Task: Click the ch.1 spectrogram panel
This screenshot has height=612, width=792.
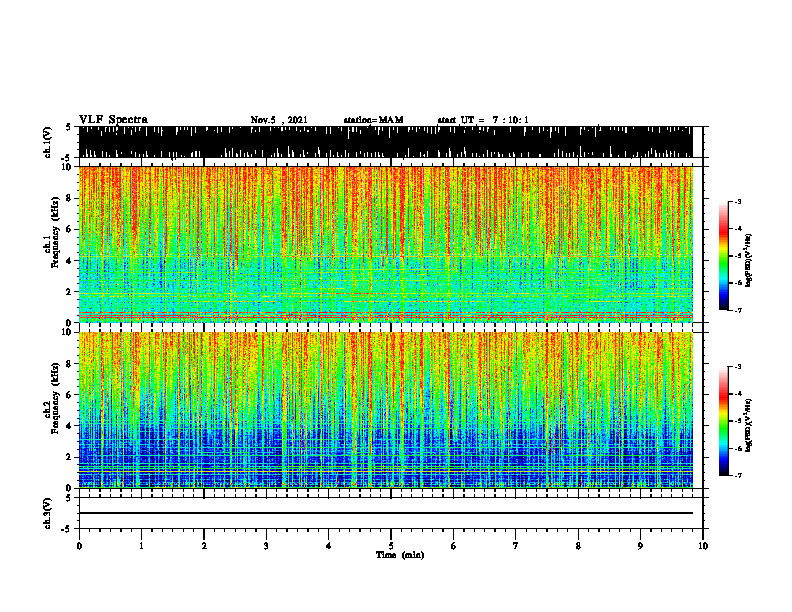Action: pyautogui.click(x=385, y=244)
